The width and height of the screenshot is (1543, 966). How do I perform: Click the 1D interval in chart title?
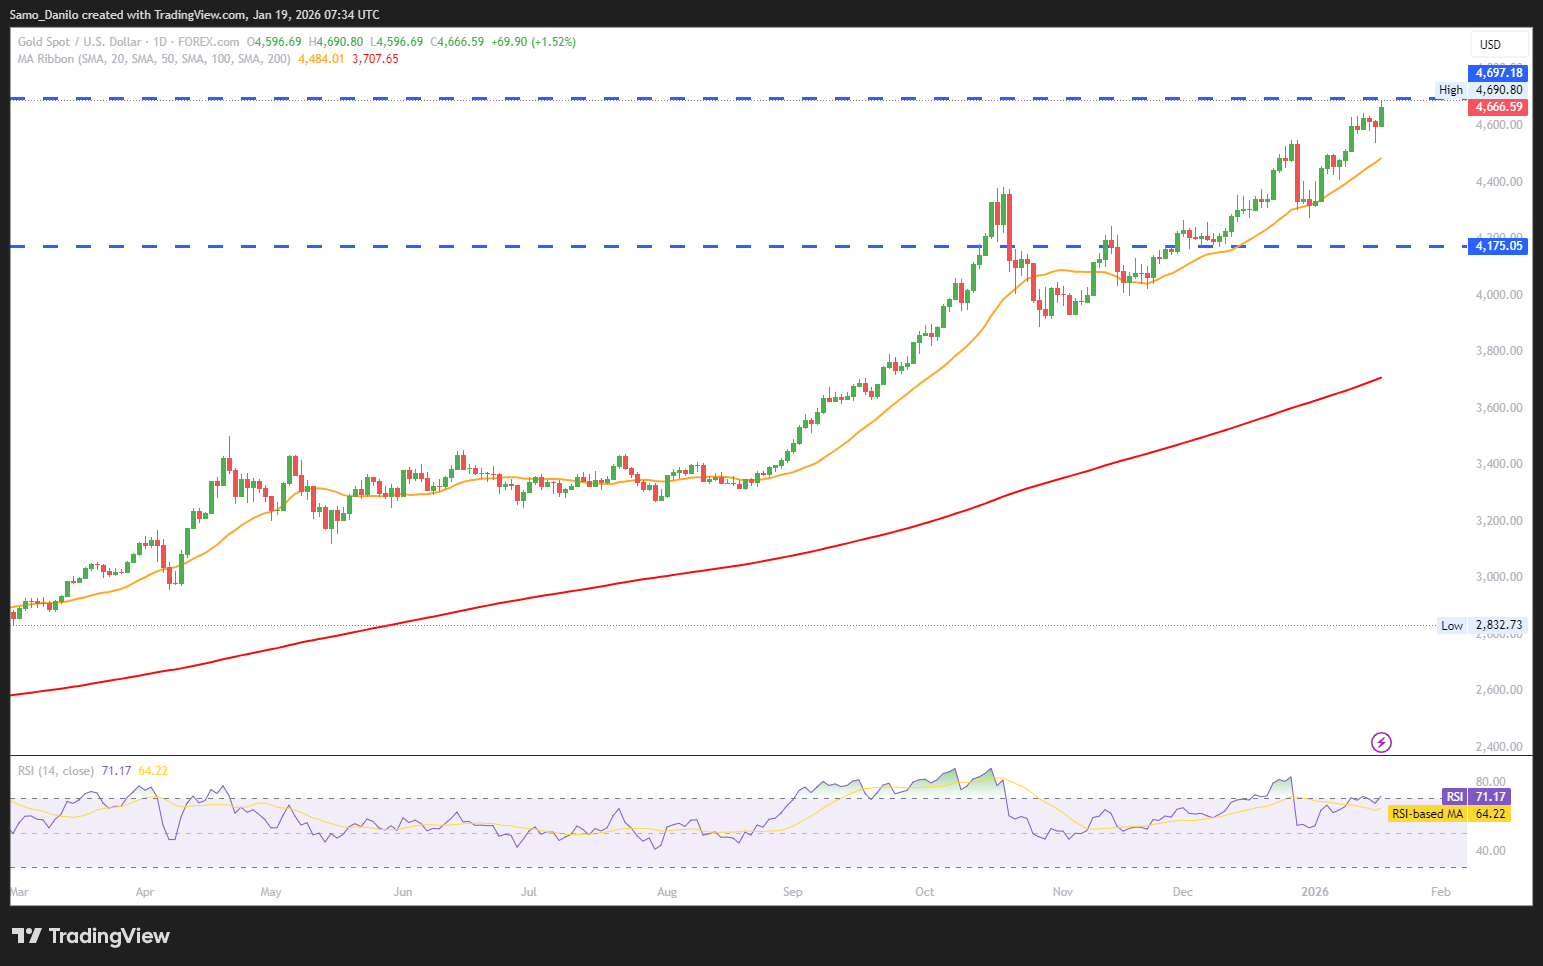click(x=160, y=42)
